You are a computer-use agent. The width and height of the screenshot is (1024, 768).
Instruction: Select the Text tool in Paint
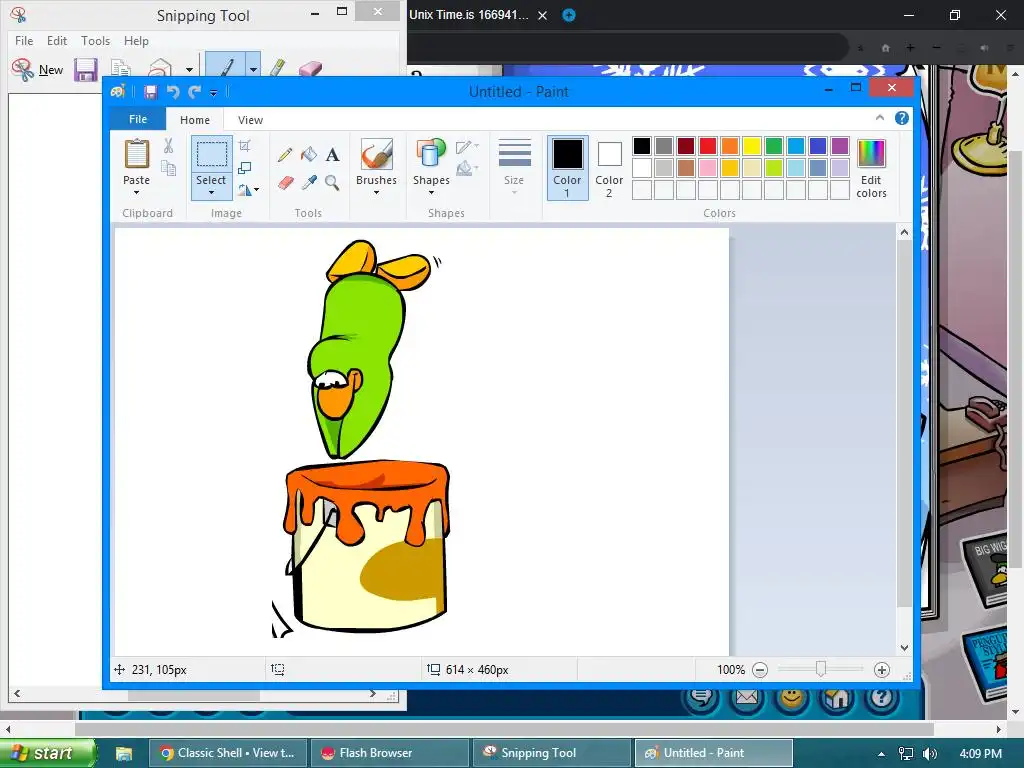point(332,155)
